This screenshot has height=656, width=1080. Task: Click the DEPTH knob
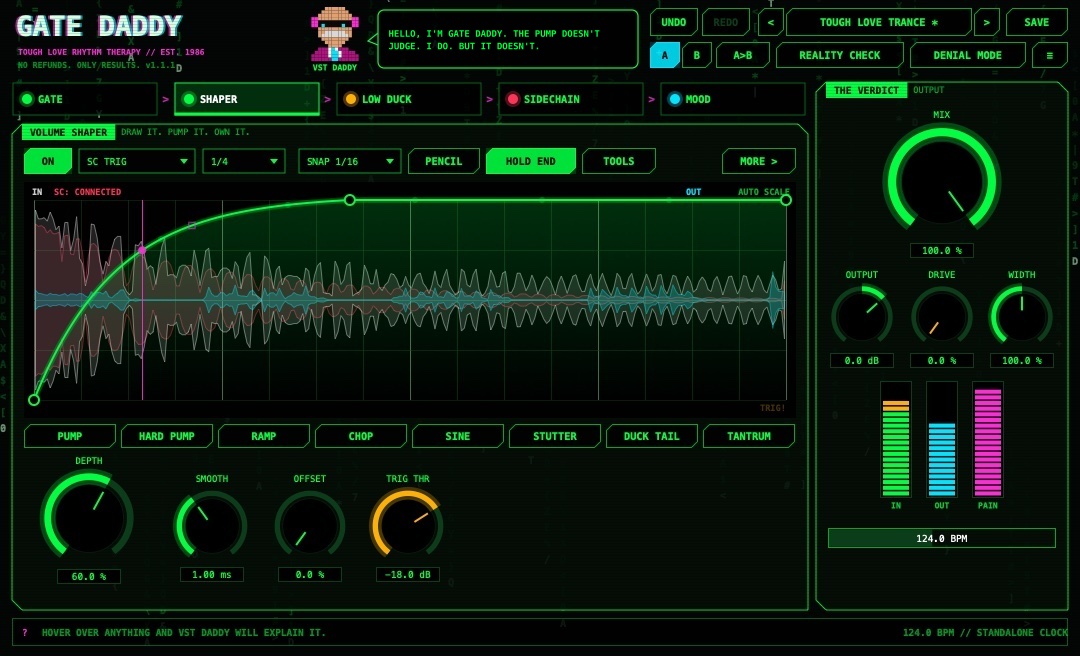pos(87,515)
